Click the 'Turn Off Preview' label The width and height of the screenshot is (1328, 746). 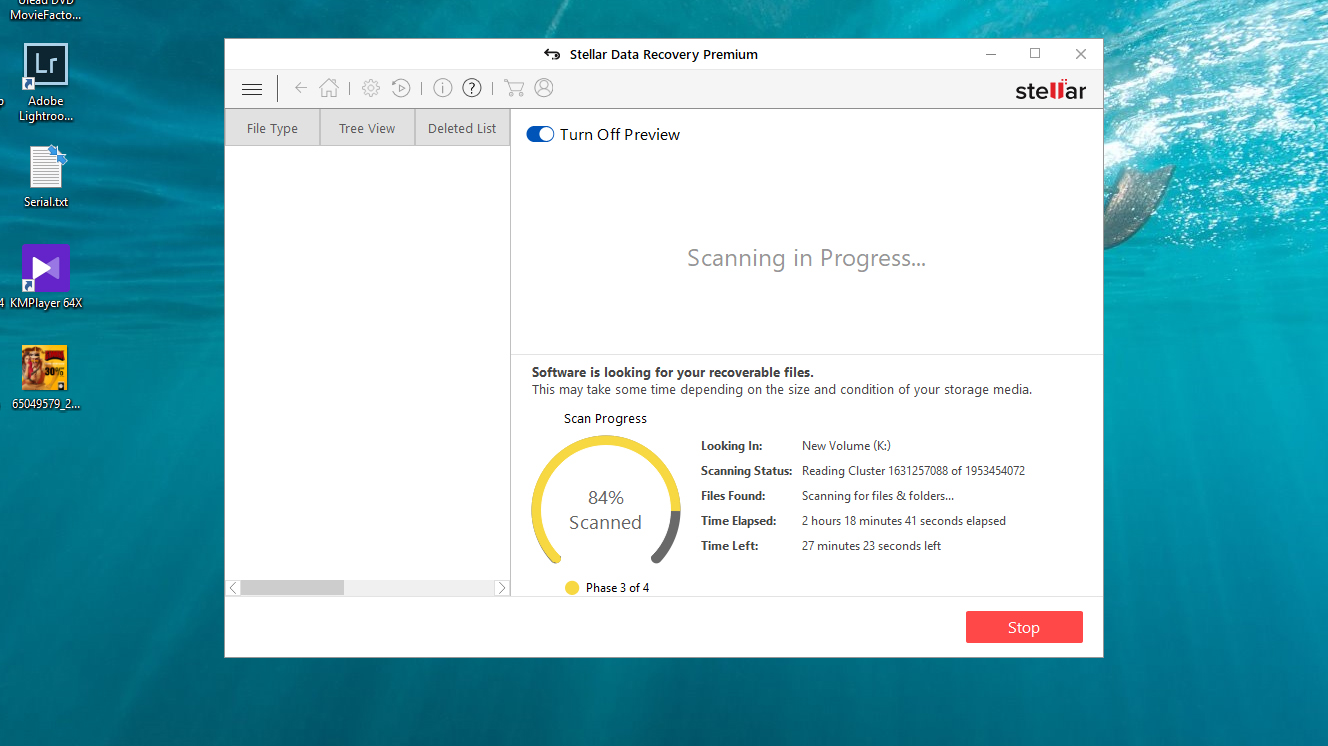620,134
